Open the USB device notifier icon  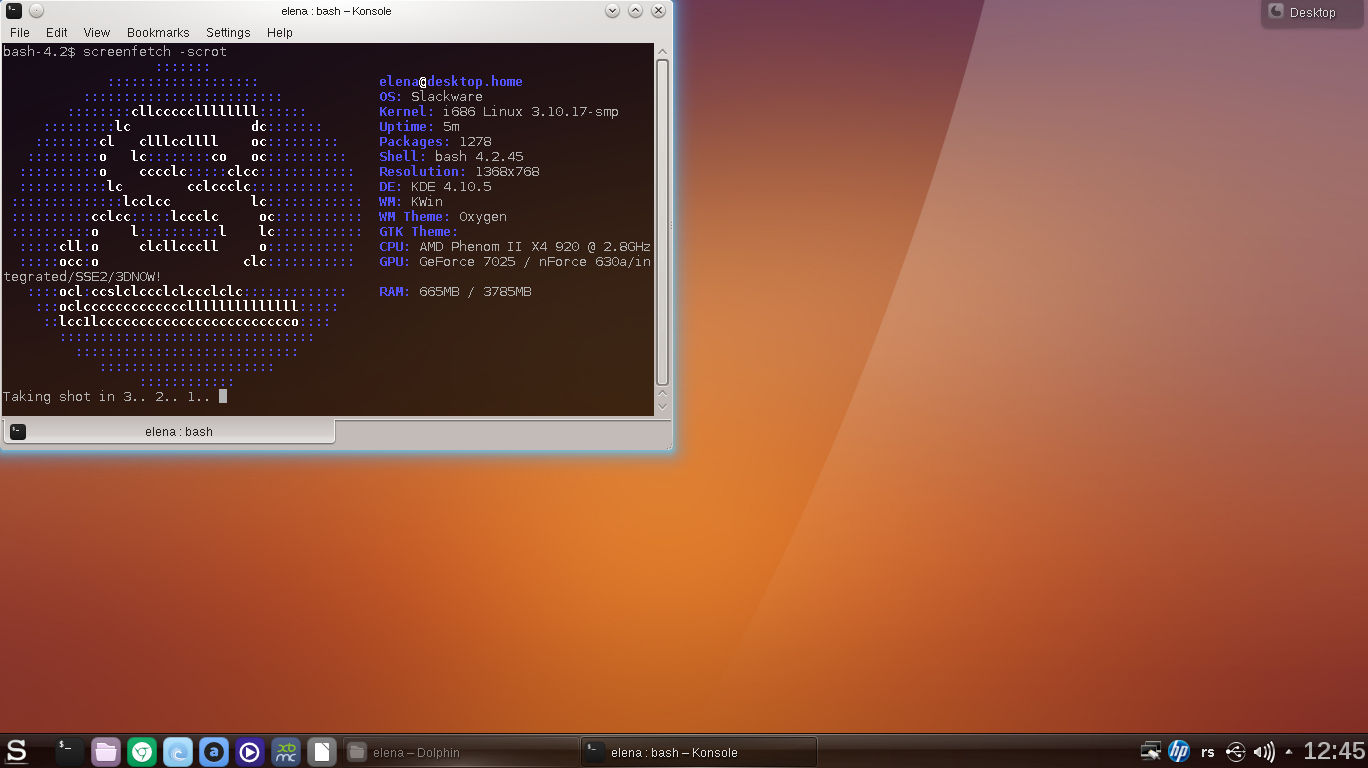point(1235,752)
